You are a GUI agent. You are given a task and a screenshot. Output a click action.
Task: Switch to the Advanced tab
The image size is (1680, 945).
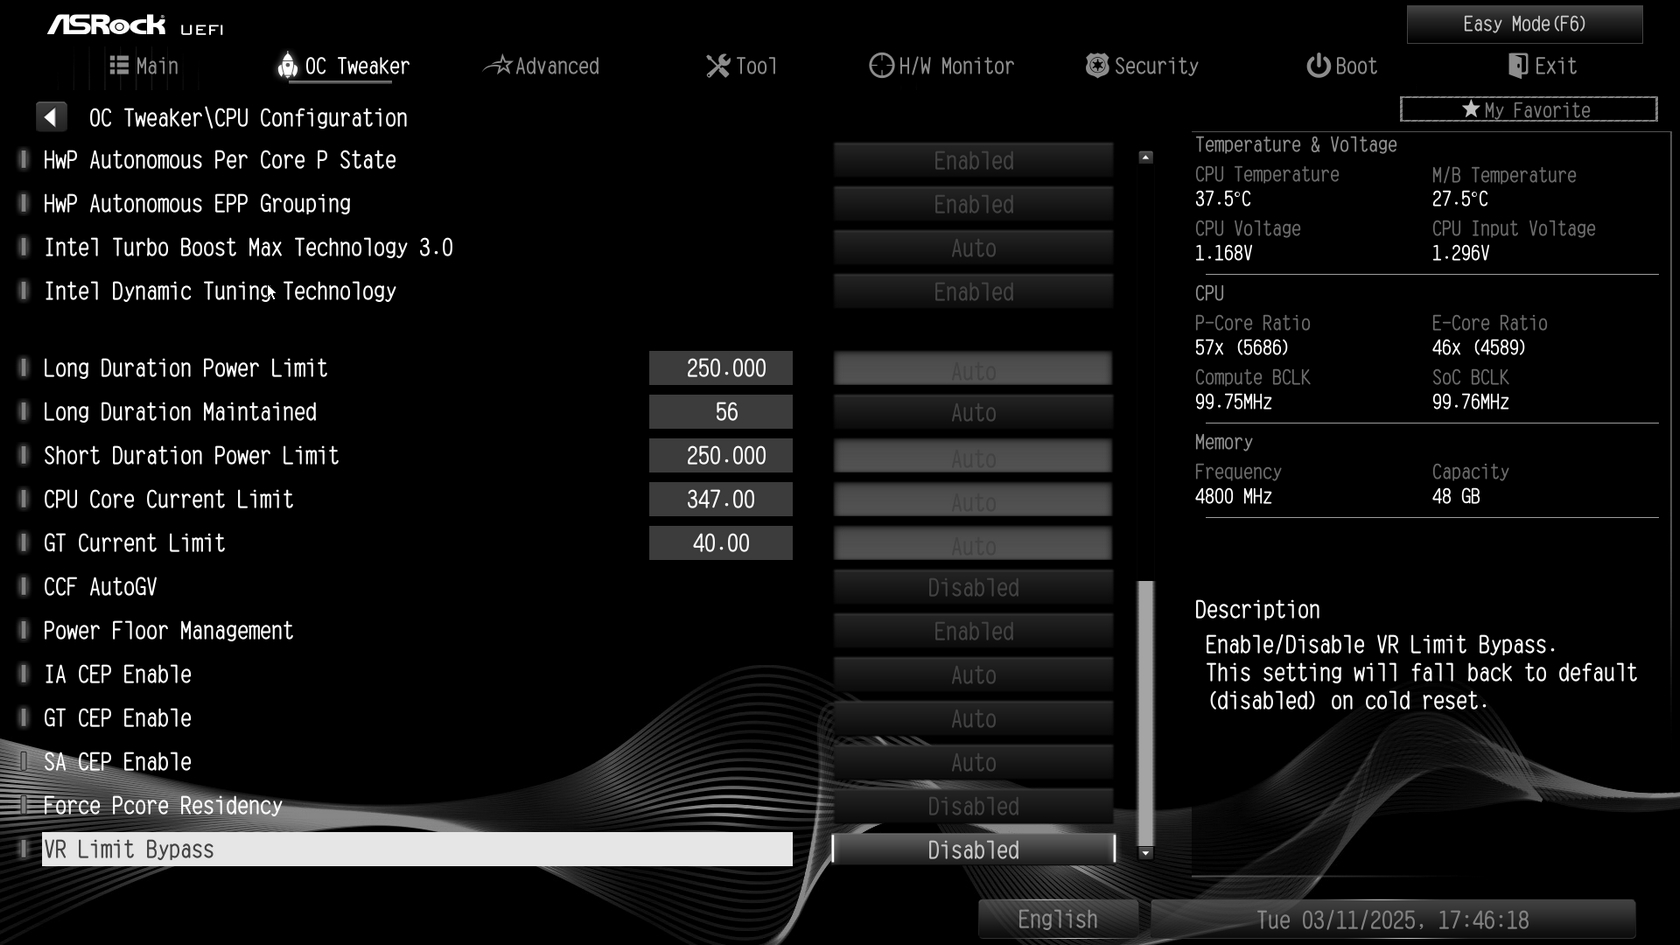541,66
